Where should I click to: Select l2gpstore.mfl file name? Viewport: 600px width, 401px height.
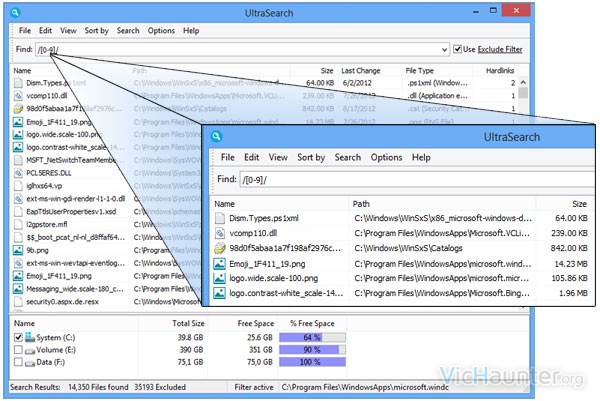click(x=47, y=225)
